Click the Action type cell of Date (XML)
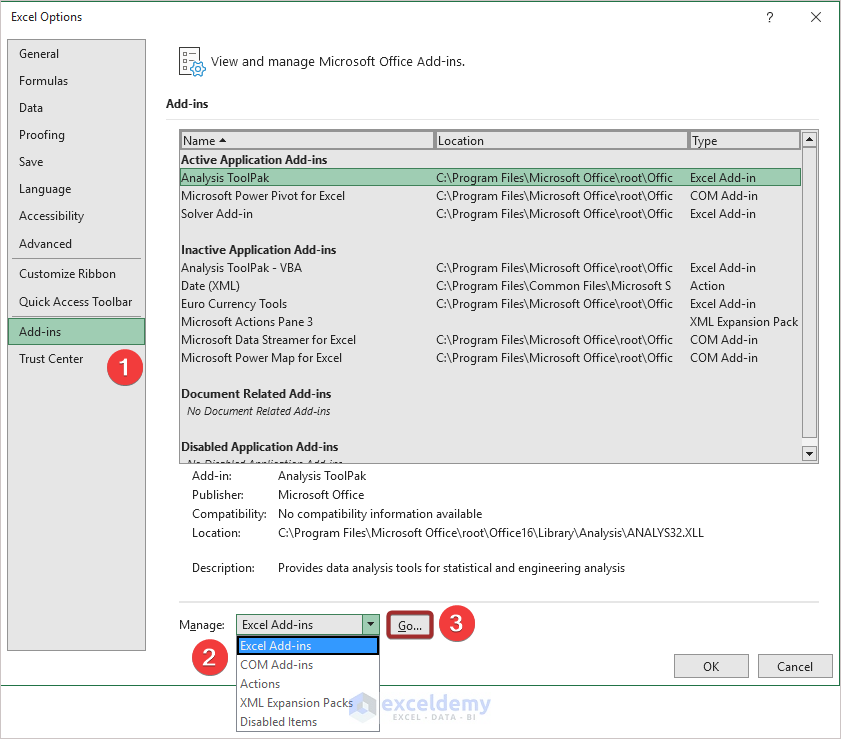This screenshot has height=739, width=841. click(707, 286)
